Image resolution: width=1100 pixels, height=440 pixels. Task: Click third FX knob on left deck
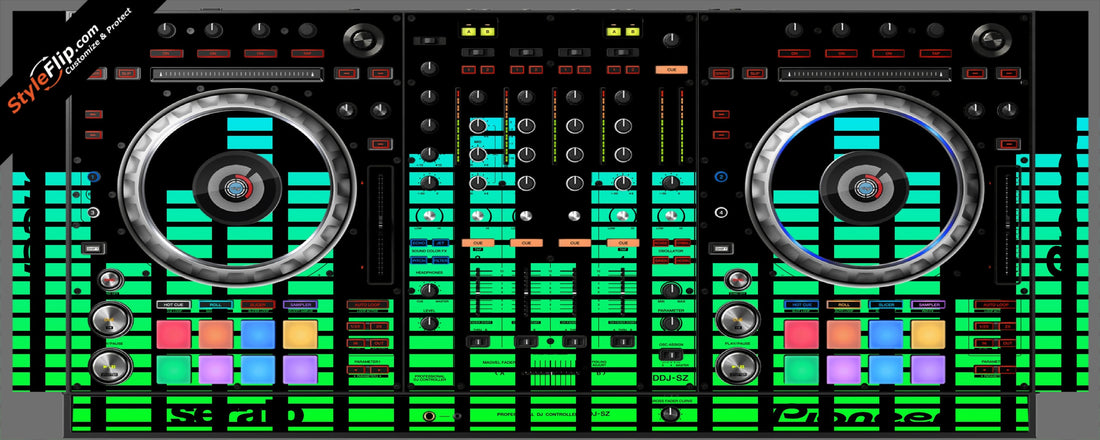[x=260, y=30]
